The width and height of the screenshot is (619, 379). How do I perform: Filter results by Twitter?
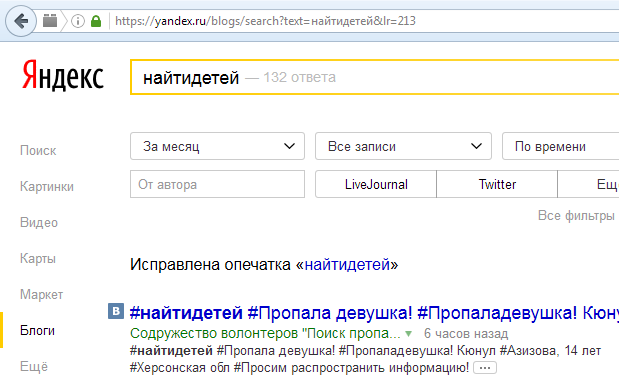coord(497,184)
